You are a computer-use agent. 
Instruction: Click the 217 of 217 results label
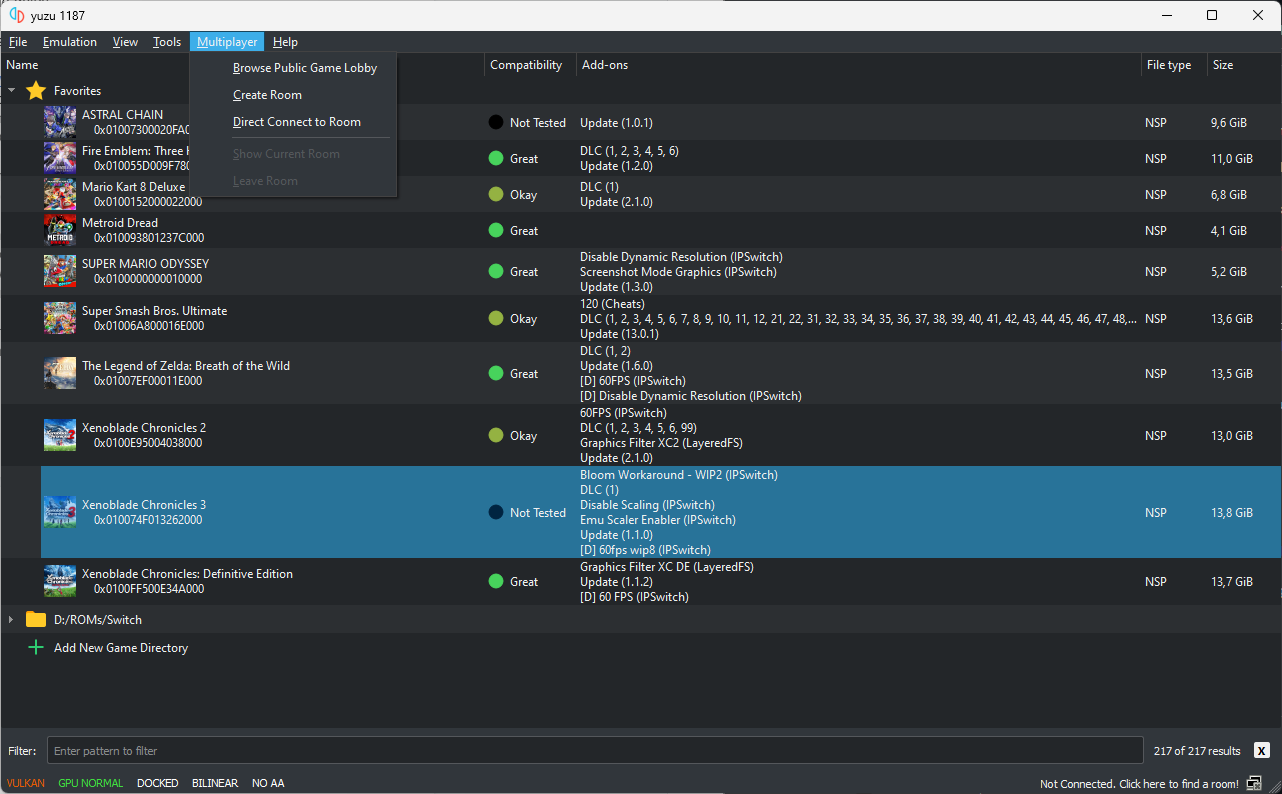tap(1197, 751)
